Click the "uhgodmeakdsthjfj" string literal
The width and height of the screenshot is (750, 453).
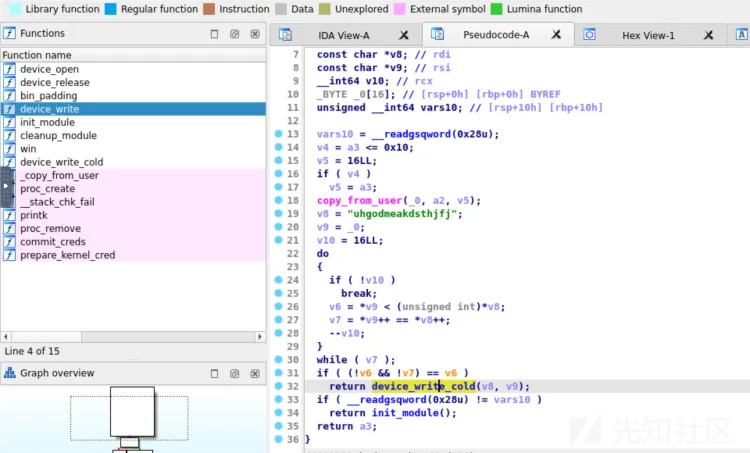tap(402, 214)
